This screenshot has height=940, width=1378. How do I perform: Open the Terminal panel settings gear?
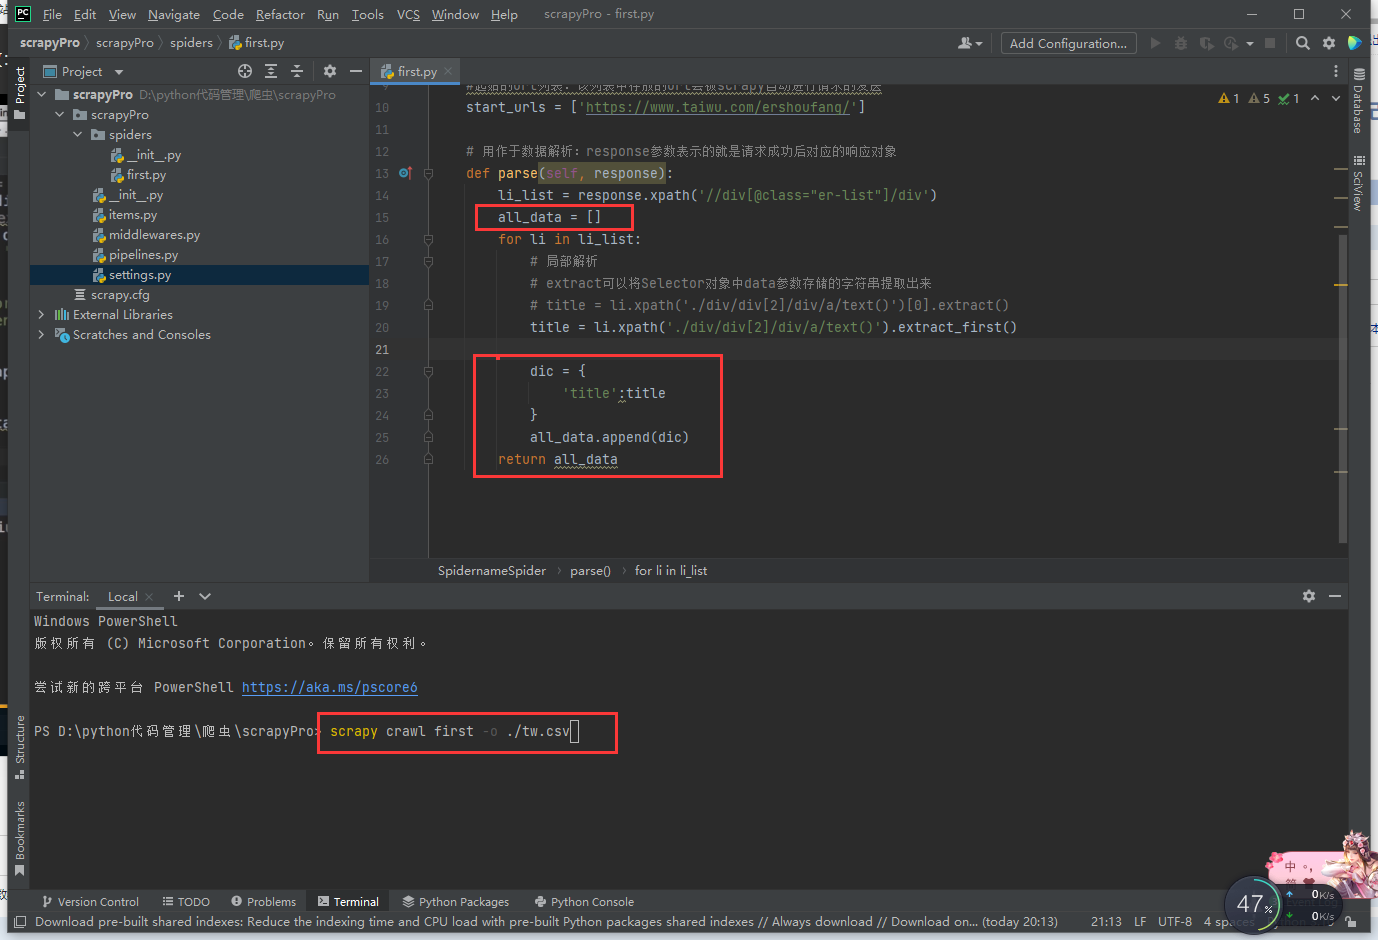1309,596
